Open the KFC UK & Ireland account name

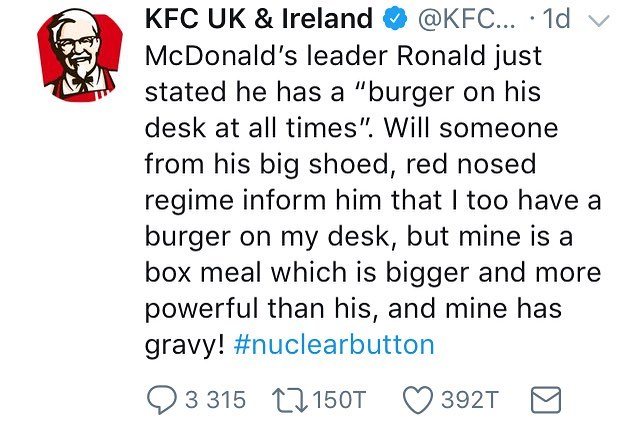click(x=259, y=18)
